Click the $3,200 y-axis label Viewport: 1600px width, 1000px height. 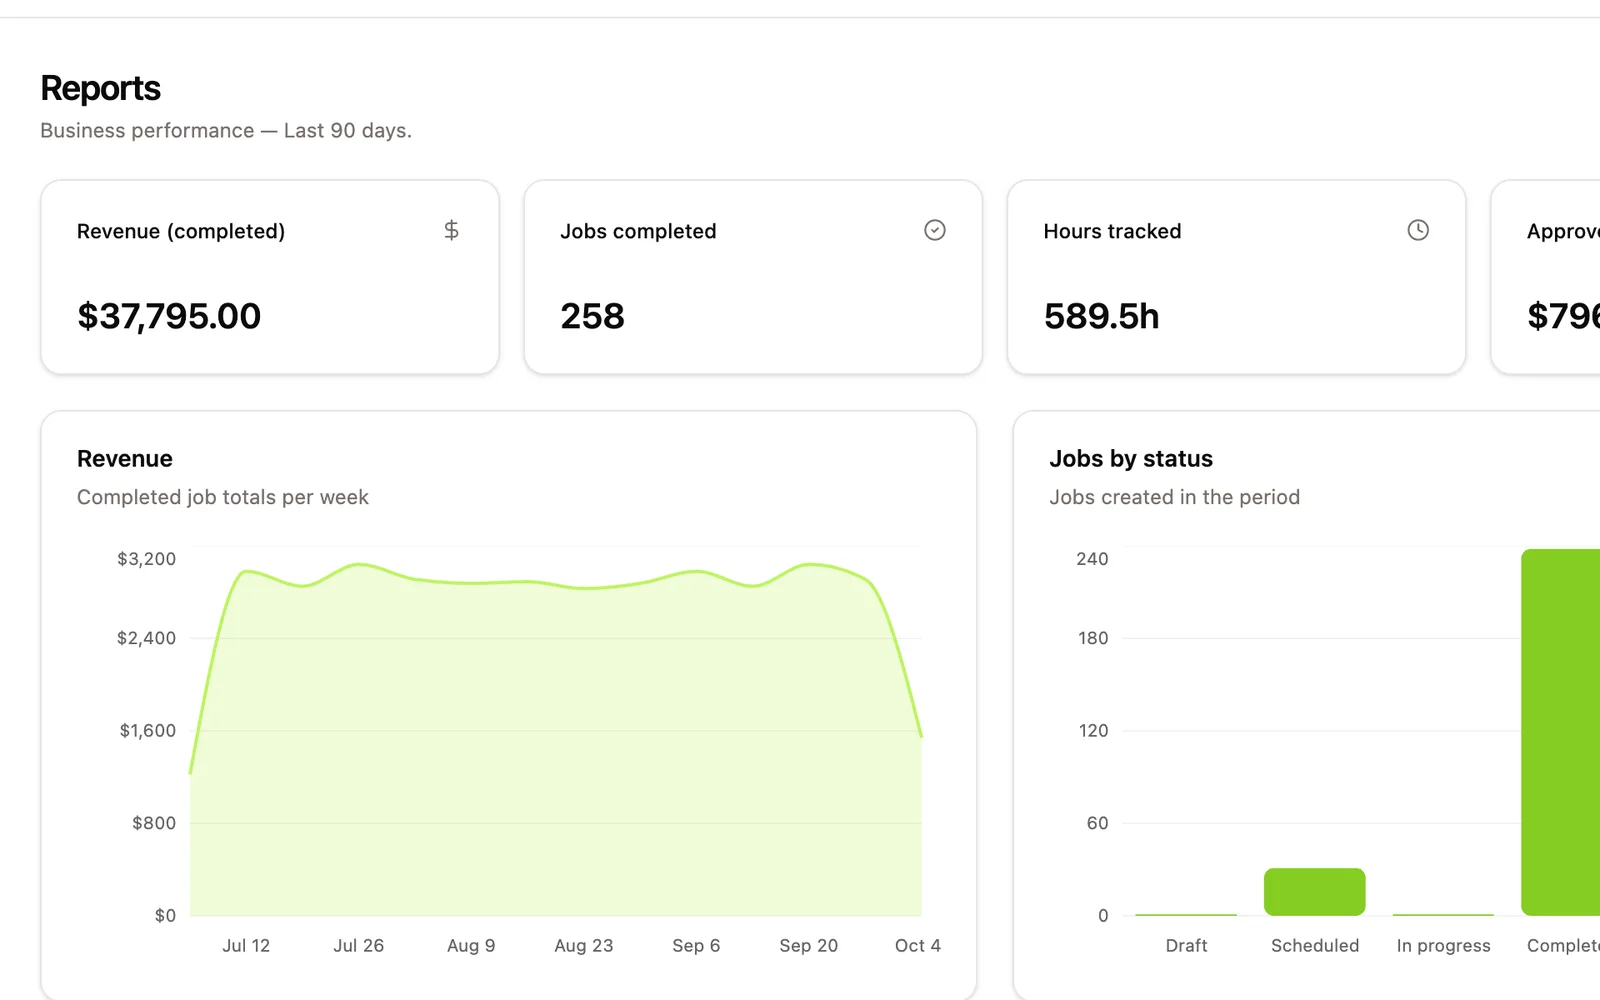click(146, 559)
